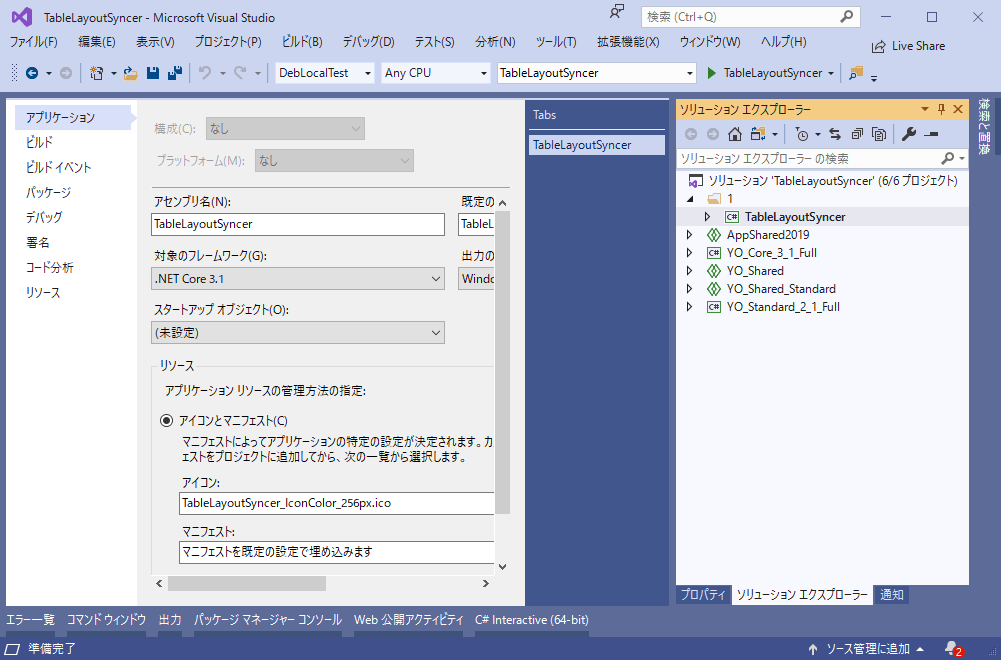Screen dimensions: 1001x660
Task: Open the エラー一覧 panel
Action: click(x=31, y=620)
